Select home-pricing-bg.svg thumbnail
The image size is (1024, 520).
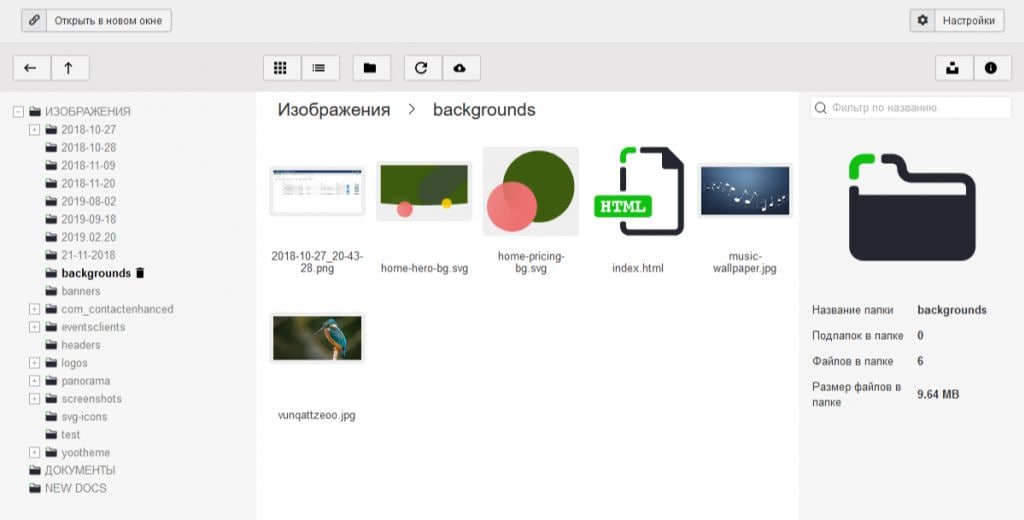tap(531, 191)
